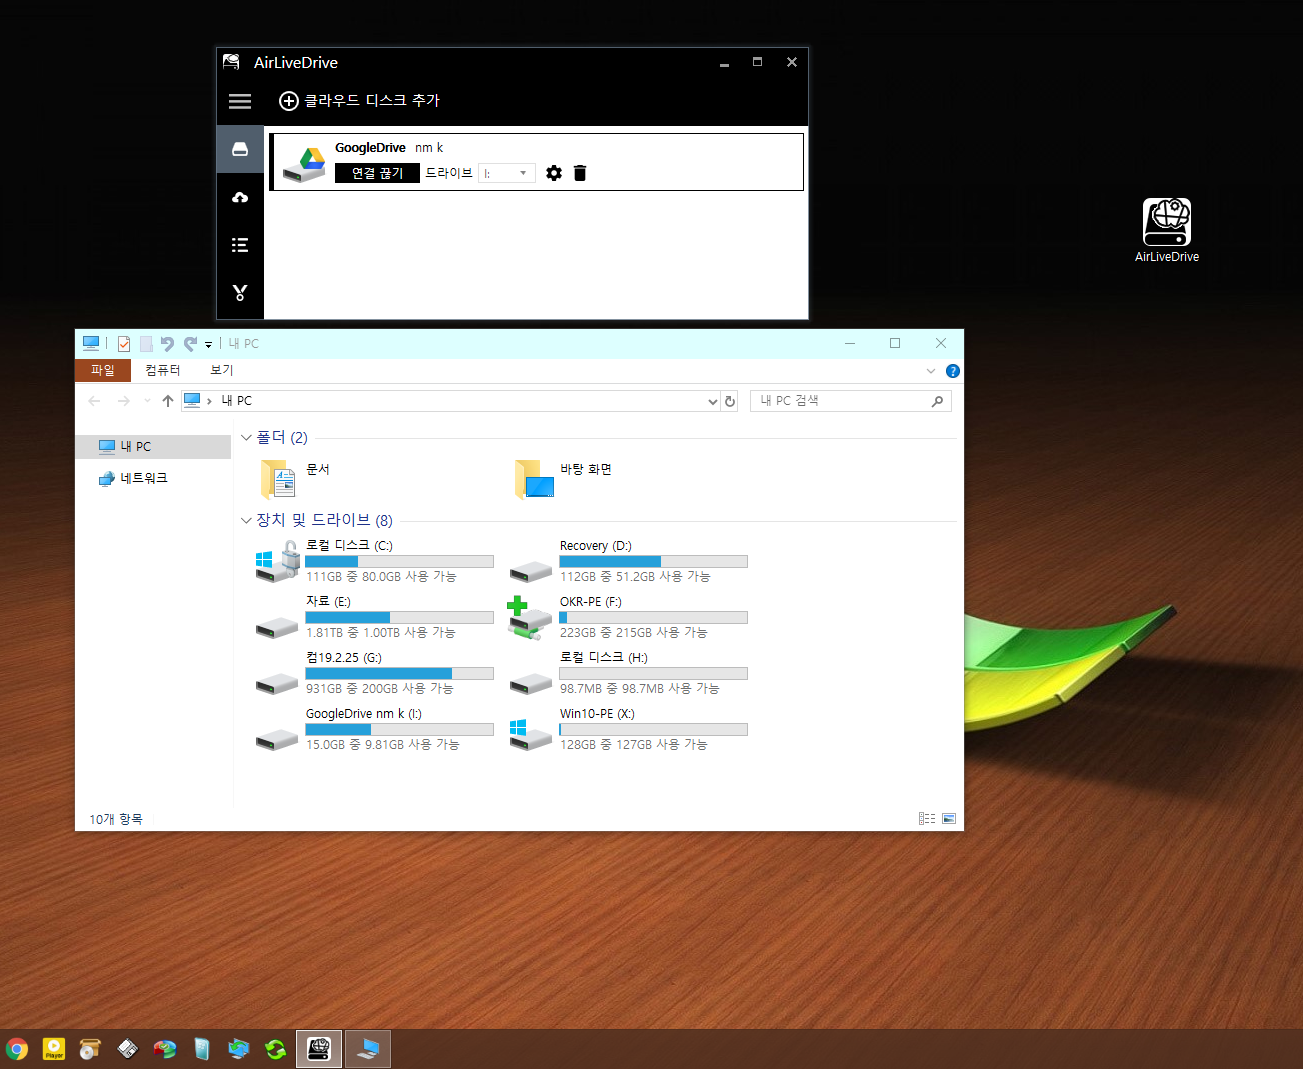Click Properties icon in Explorer quick access toolbar
Screen dimensions: 1303x1069
[124, 344]
